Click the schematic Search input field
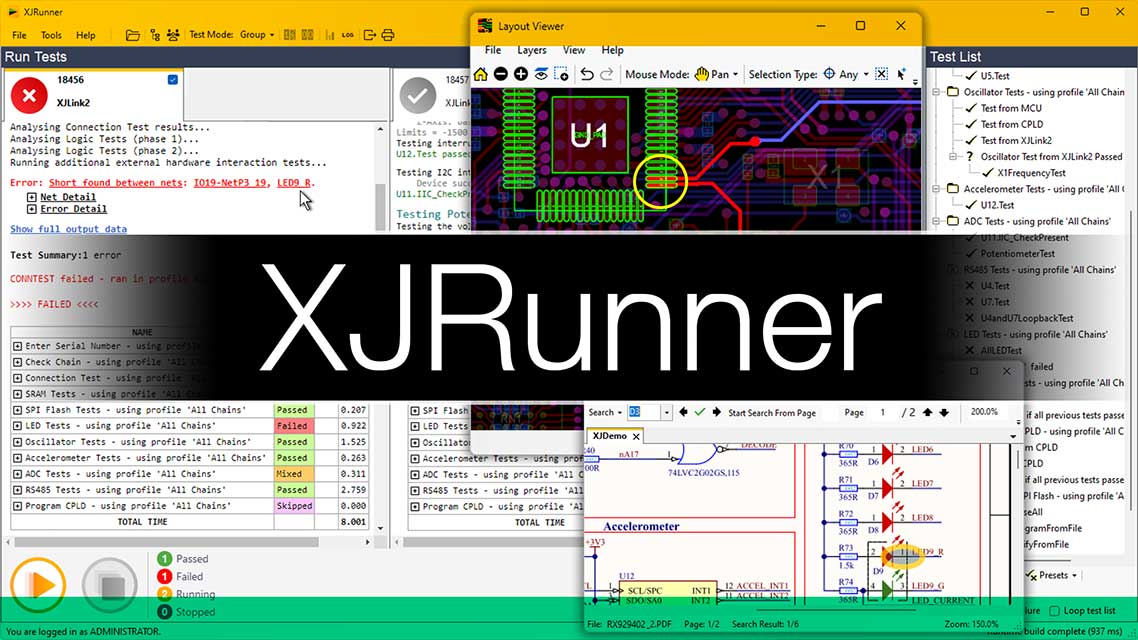This screenshot has height=640, width=1138. click(649, 412)
